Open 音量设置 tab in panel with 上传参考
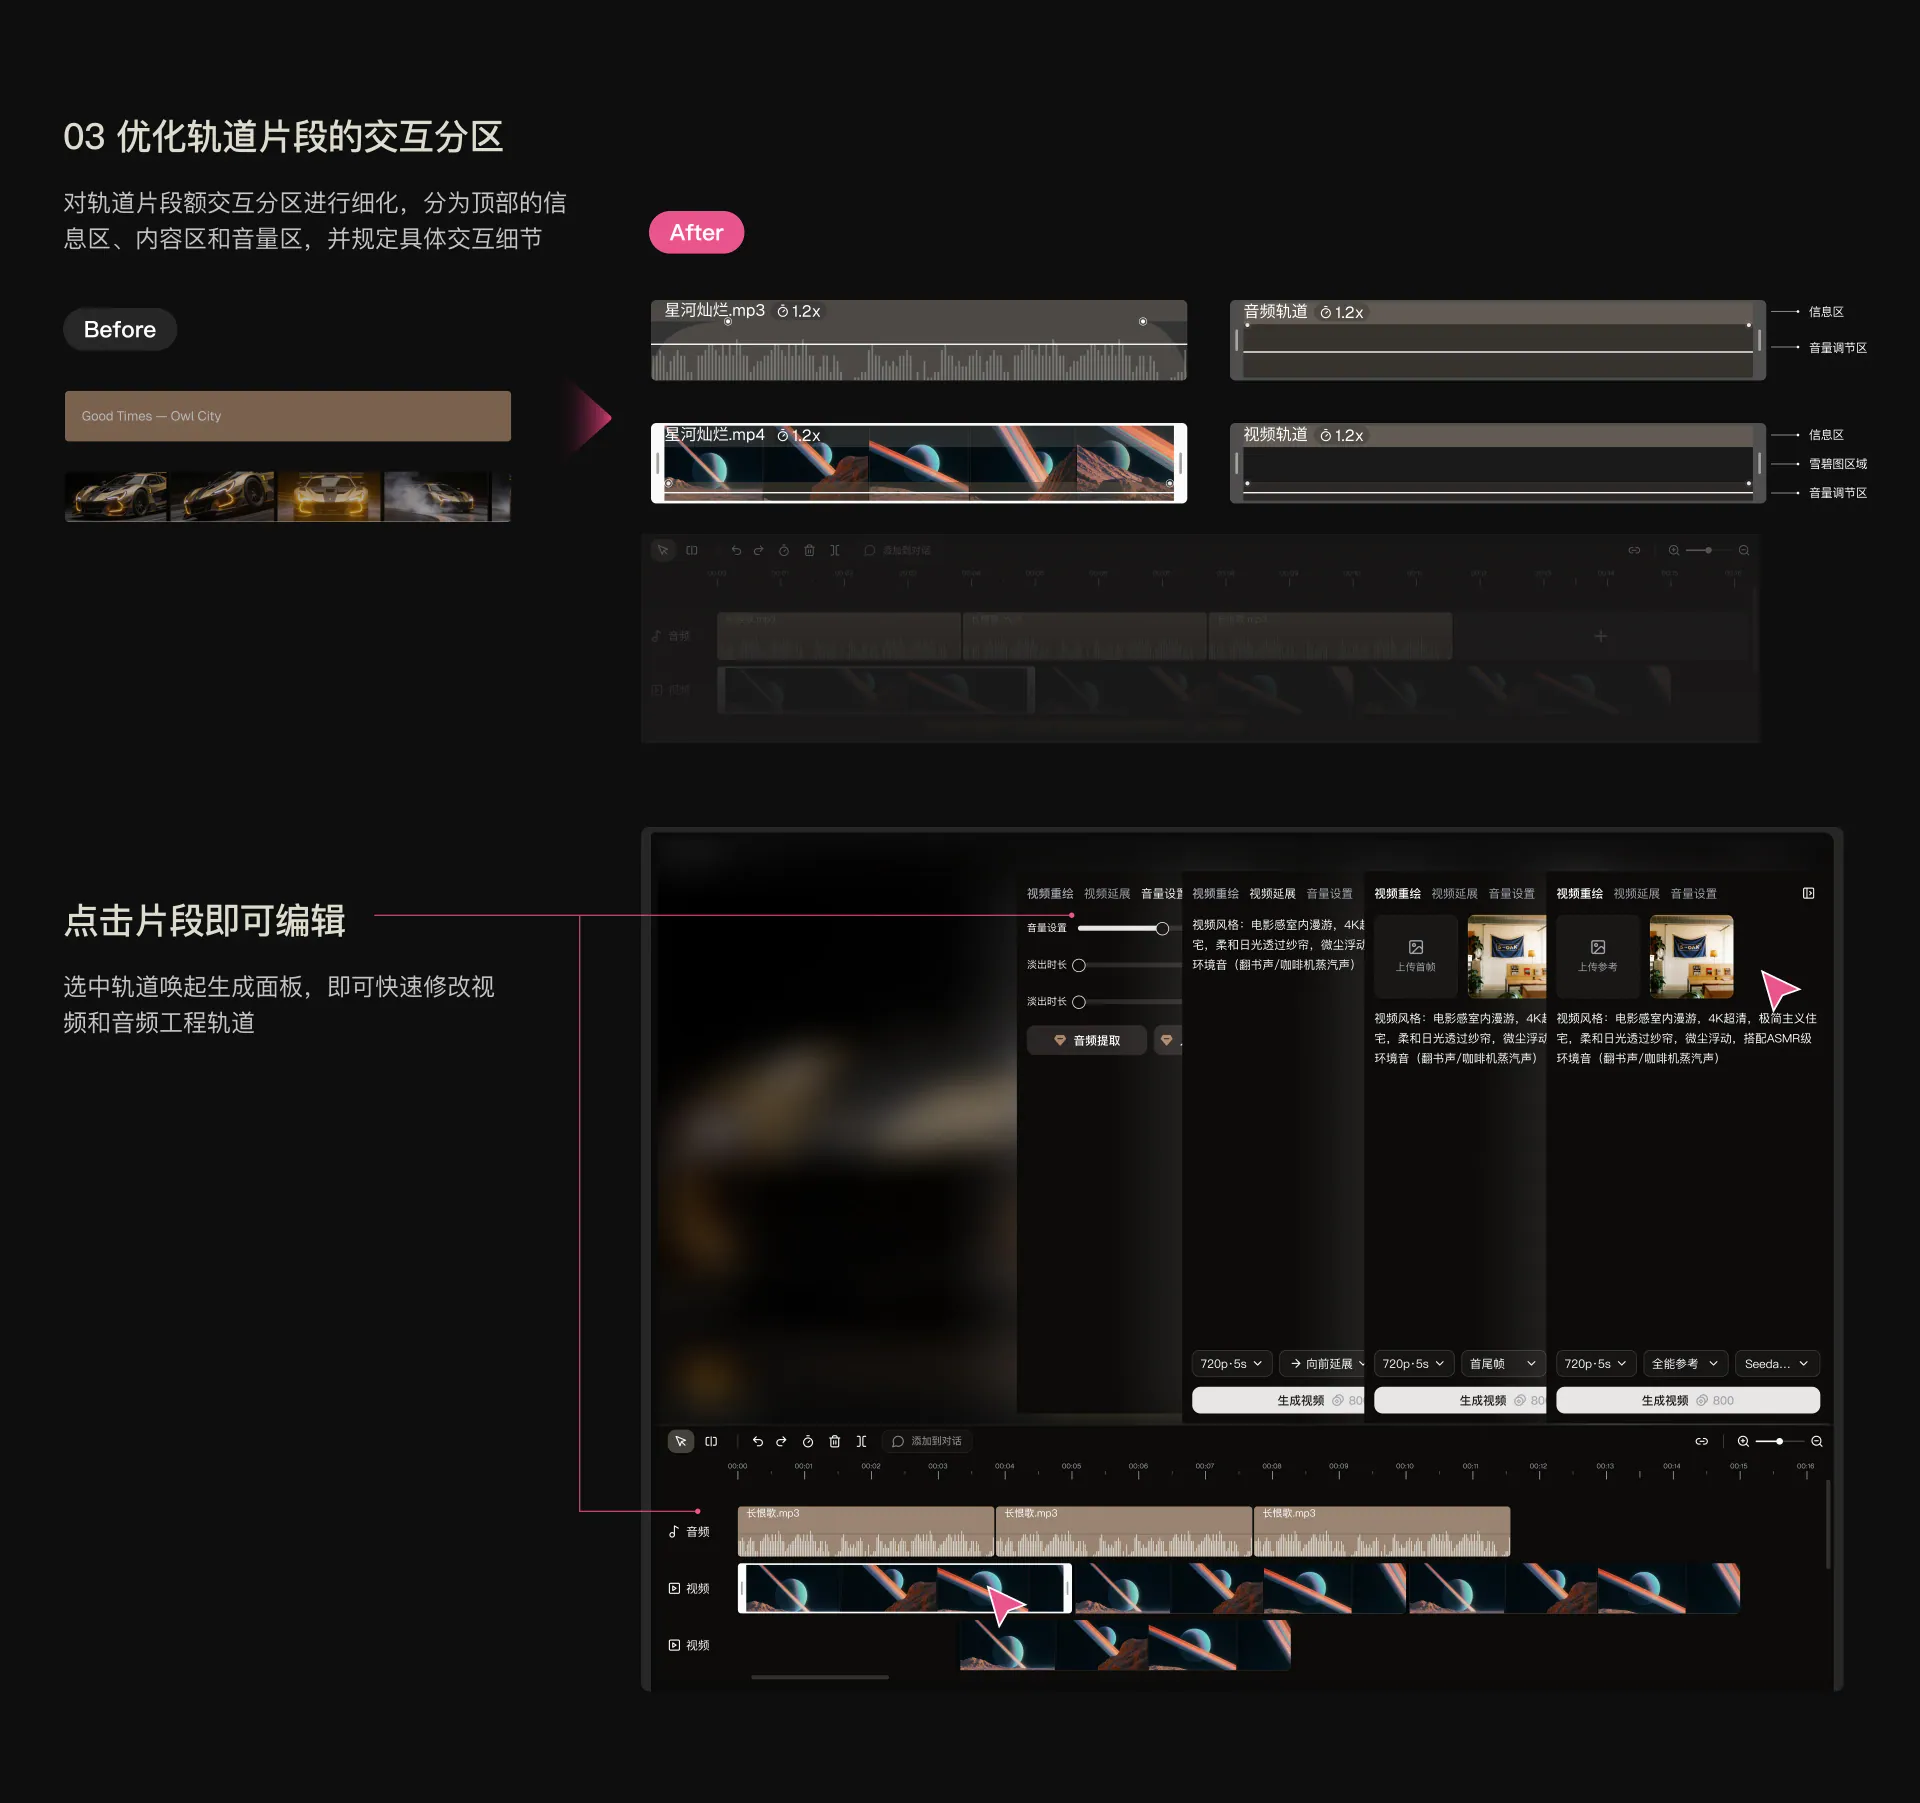 pos(1693,893)
